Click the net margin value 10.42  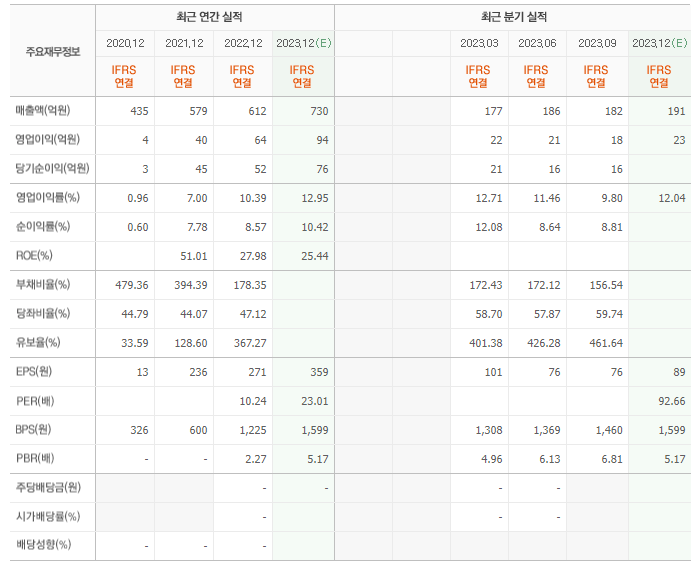pos(315,227)
